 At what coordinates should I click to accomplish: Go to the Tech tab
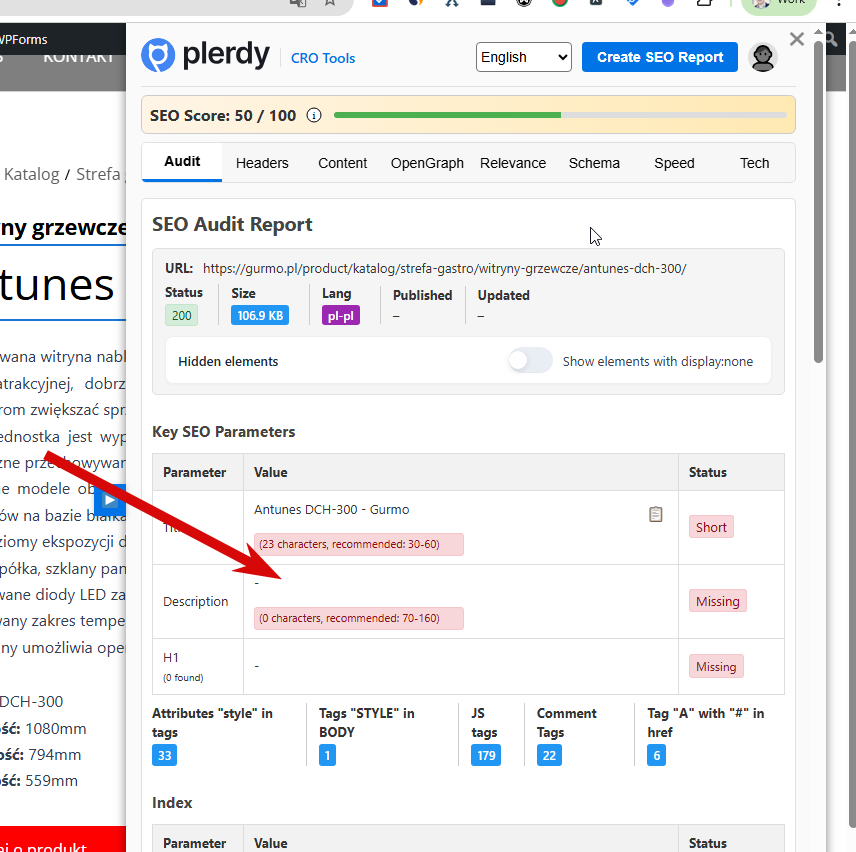pyautogui.click(x=754, y=163)
